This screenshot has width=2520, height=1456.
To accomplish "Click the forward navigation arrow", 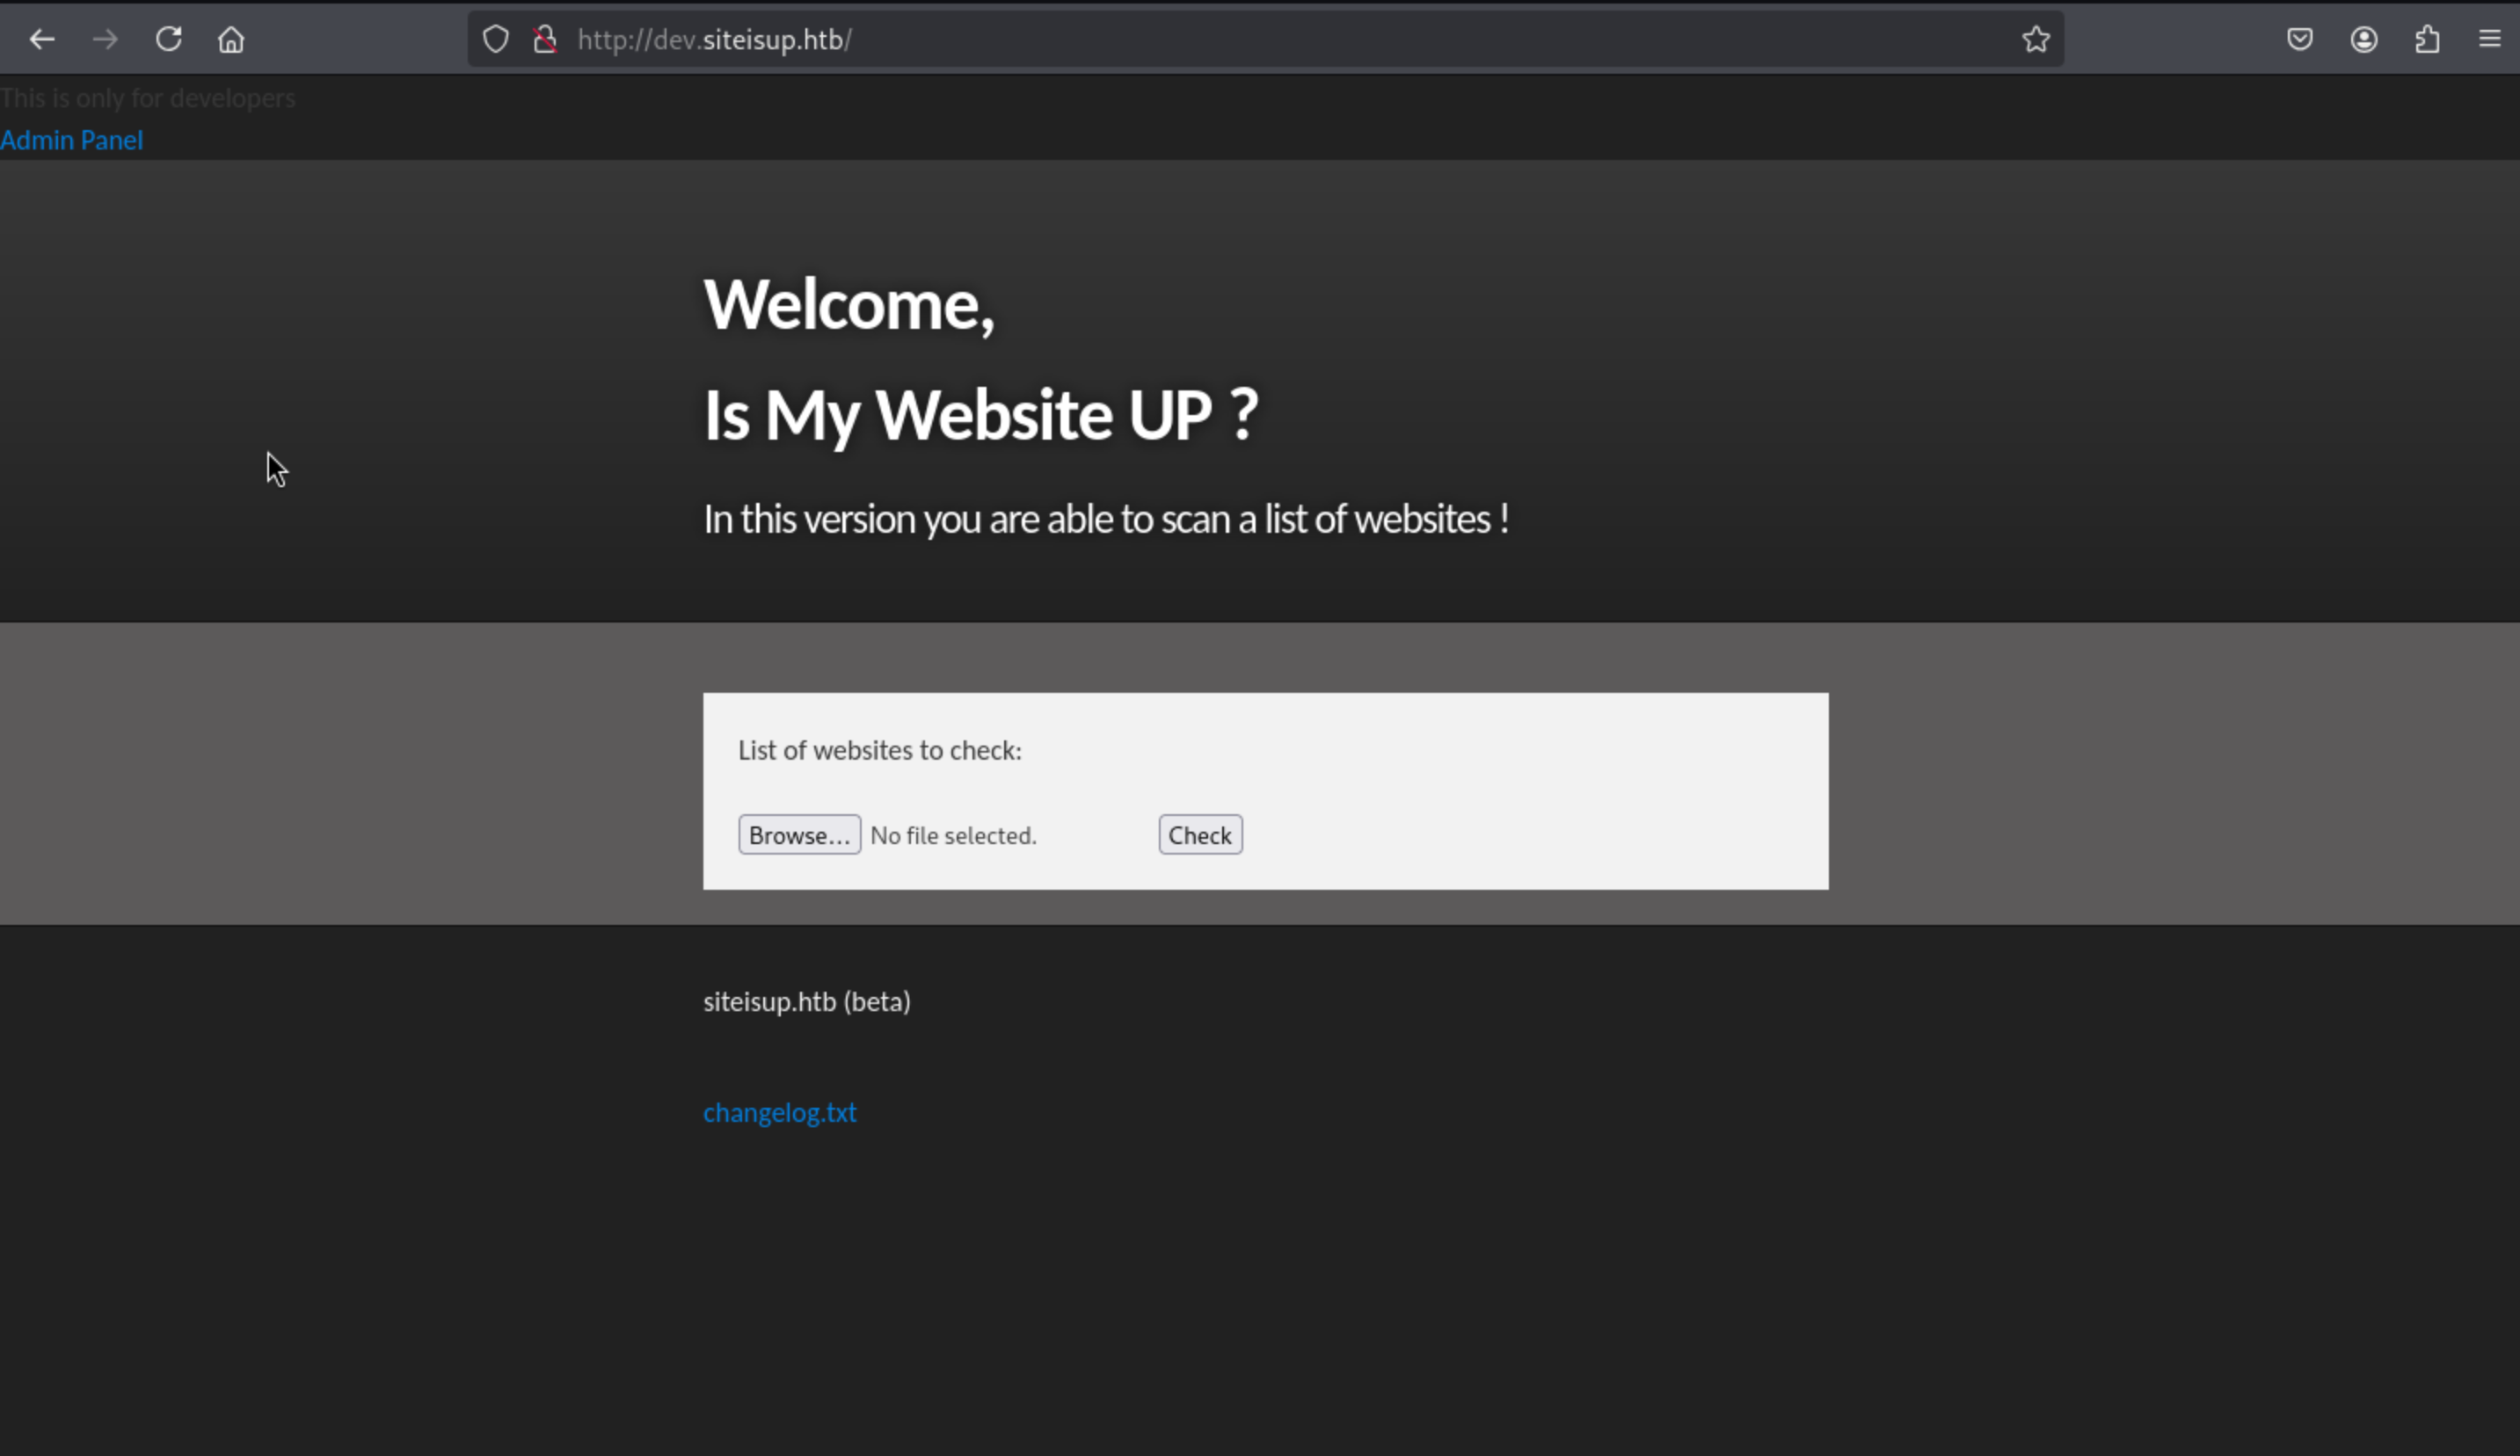I will (105, 40).
